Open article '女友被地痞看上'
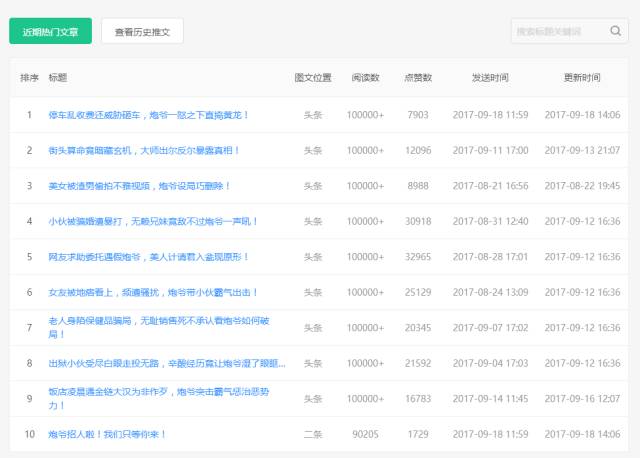The image size is (640, 458). (153, 293)
